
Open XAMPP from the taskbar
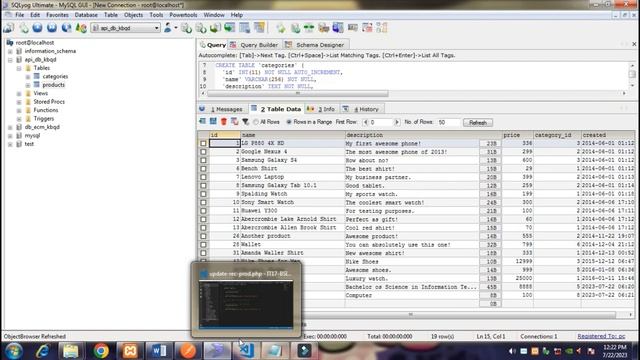[x=130, y=351]
